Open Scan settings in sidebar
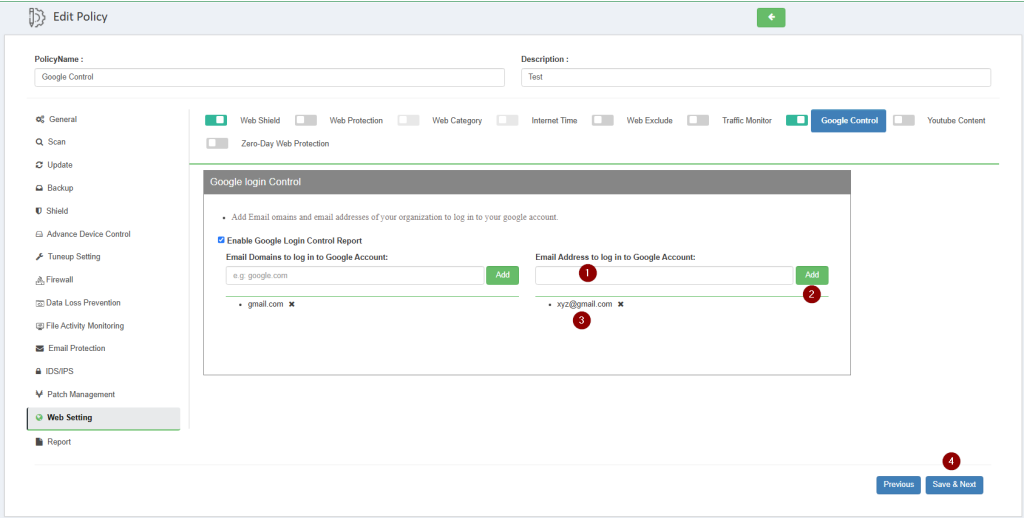The width and height of the screenshot is (1024, 518). click(57, 142)
